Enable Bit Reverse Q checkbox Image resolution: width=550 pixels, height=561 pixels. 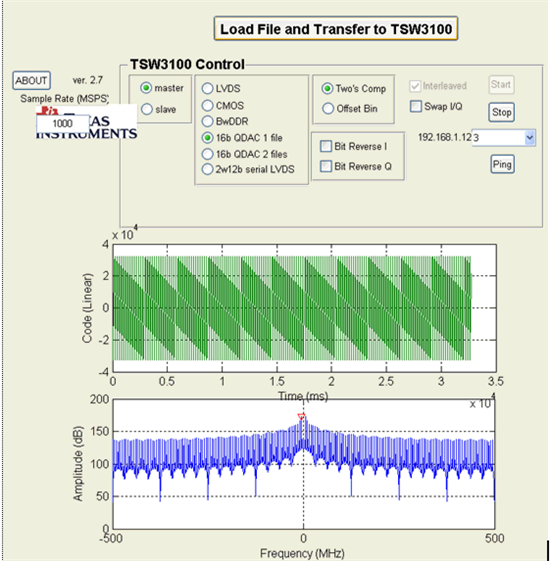pos(326,166)
